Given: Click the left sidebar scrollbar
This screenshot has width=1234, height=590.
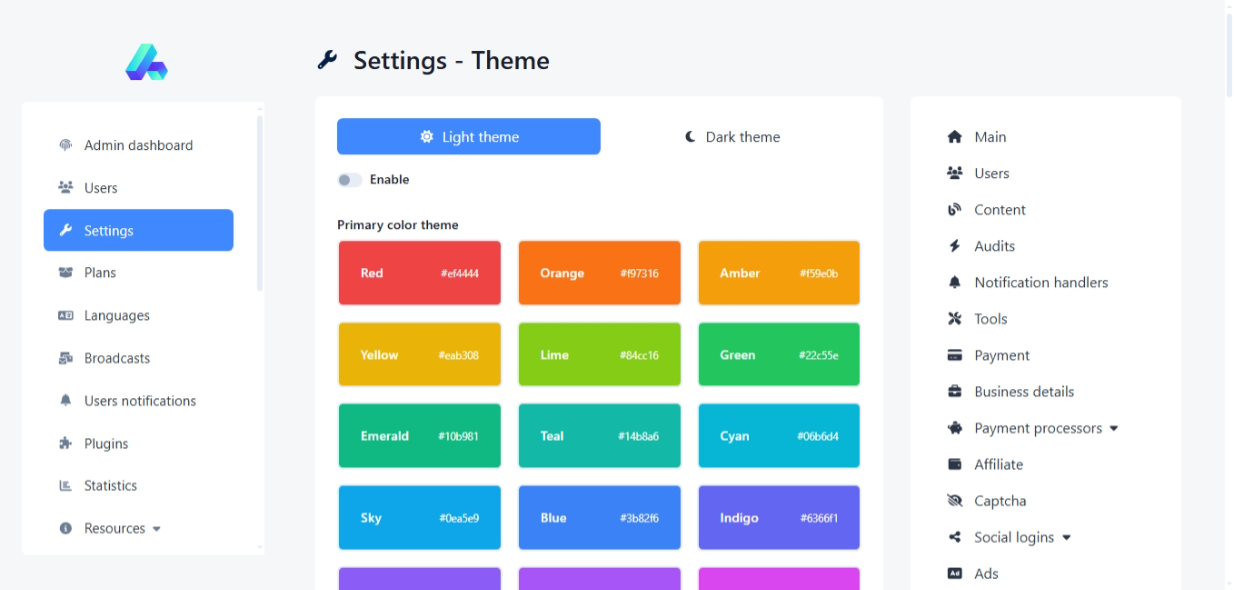Looking at the screenshot, I should 260,200.
